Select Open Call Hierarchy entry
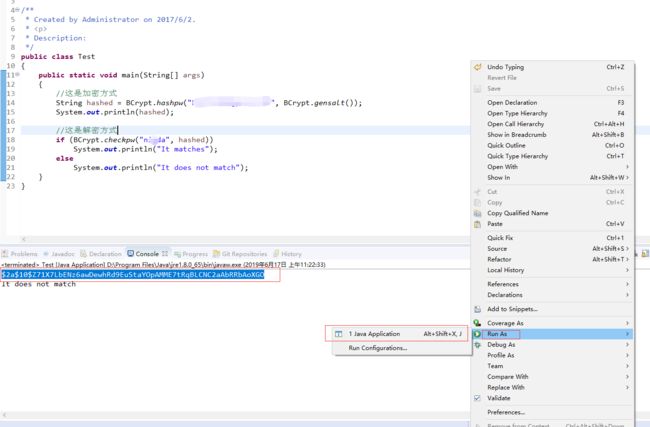Viewport: 650px width, 427px height. coord(553,124)
